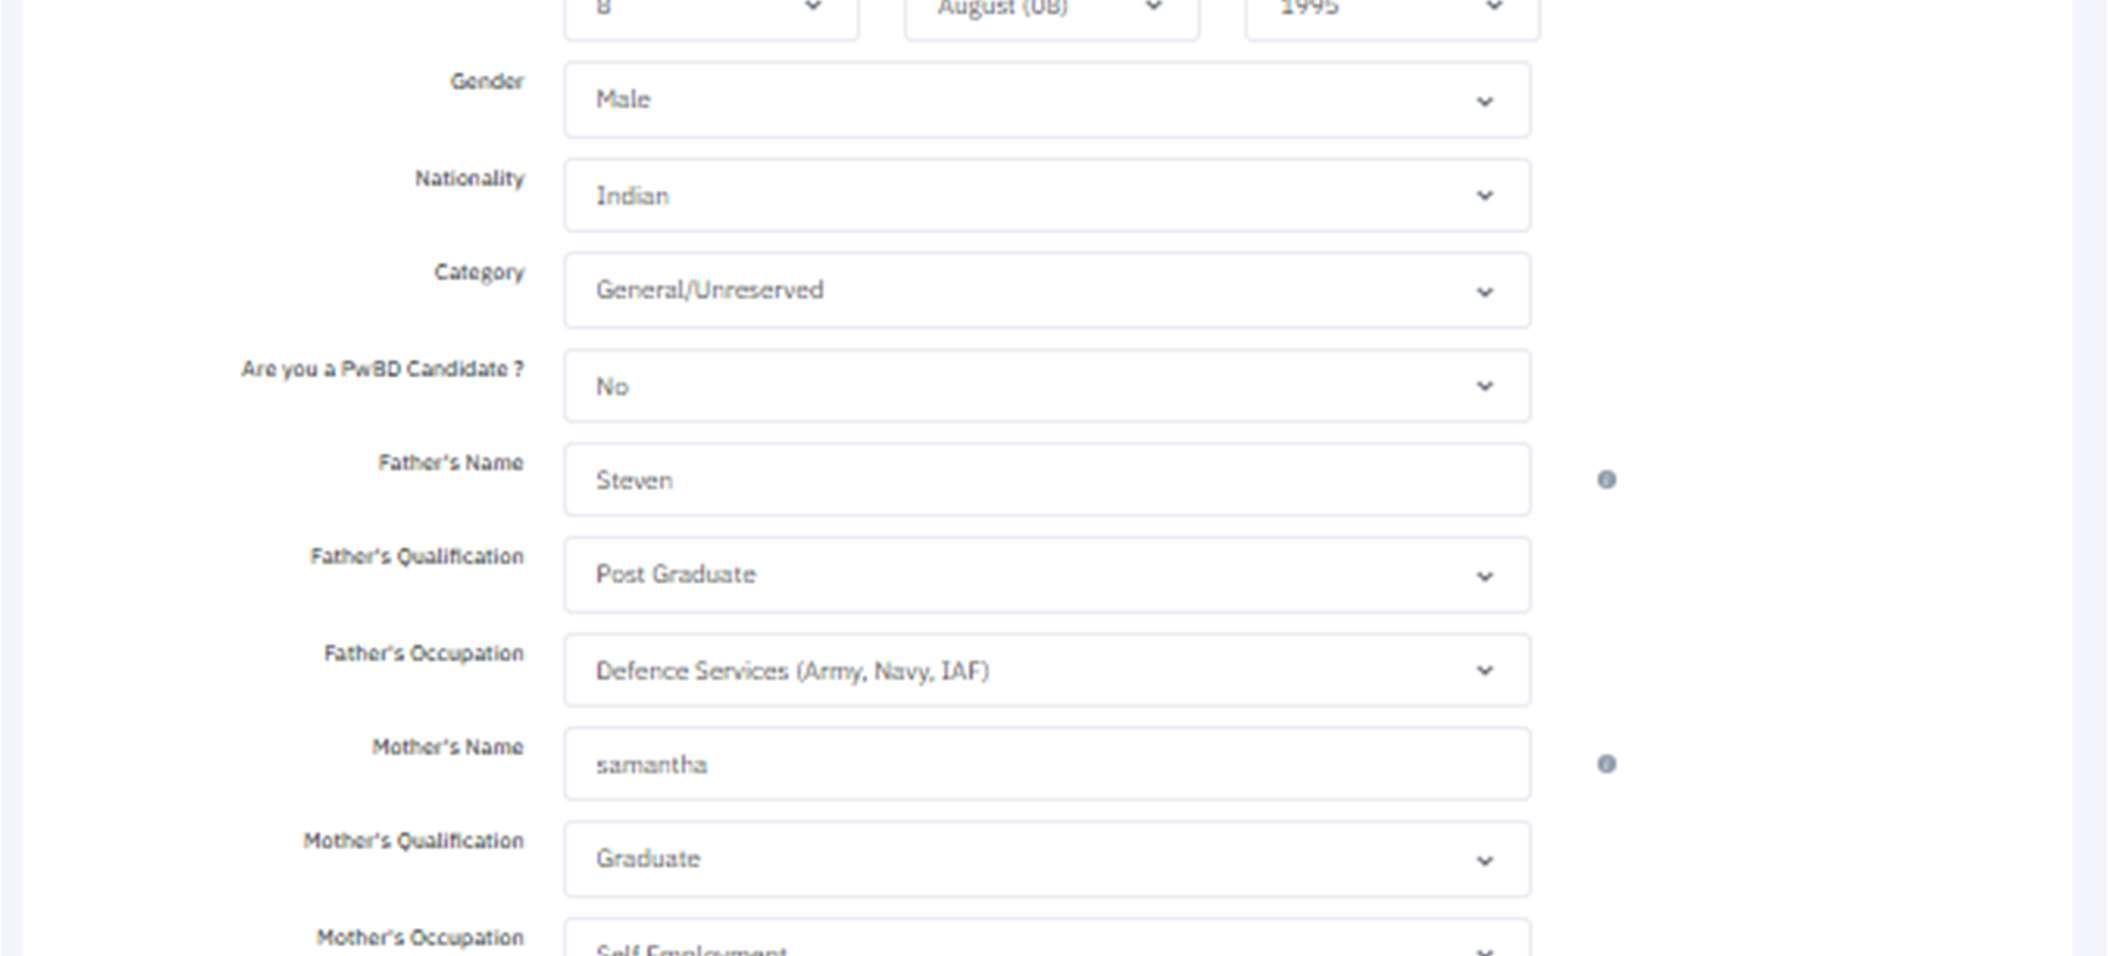
Task: Click the chevron arrow in Gender field
Action: (x=1485, y=101)
